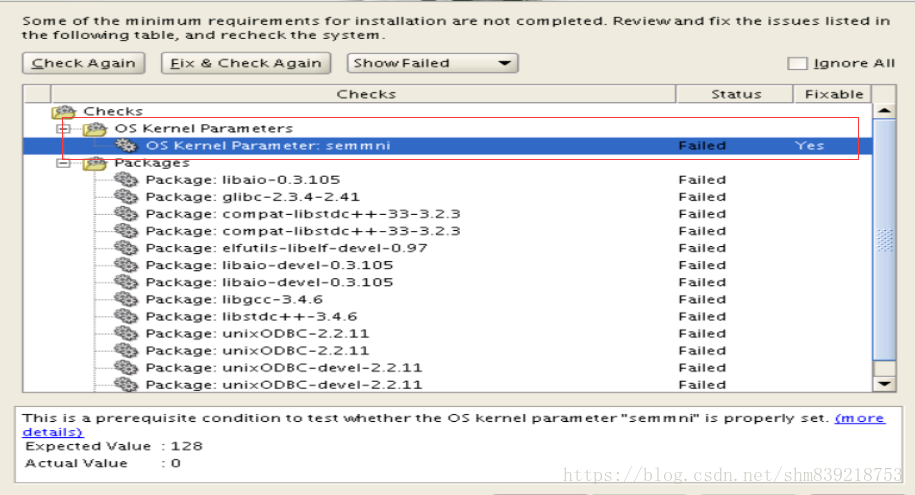Click the Packages folder icon
Viewport: 915px width, 495px height.
96,163
